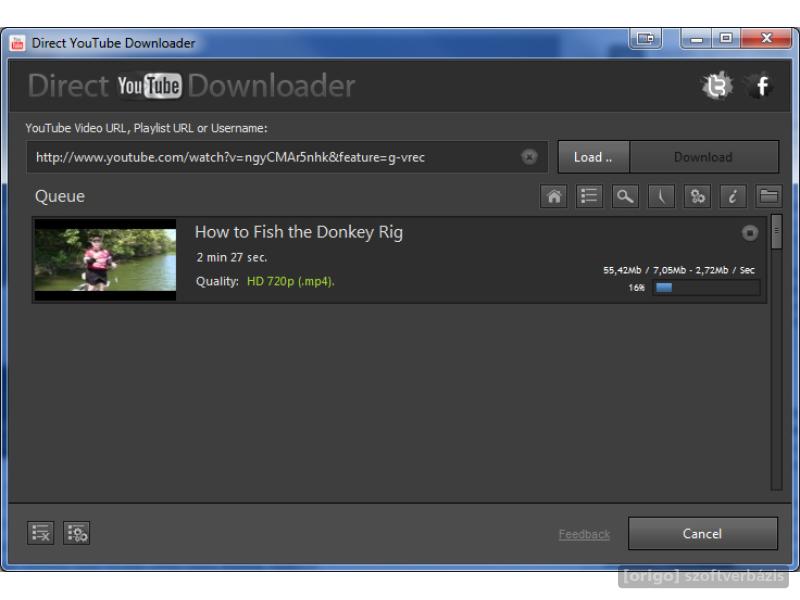
Task: Select the title How to Fish the Donkey Rig
Action: point(298,232)
